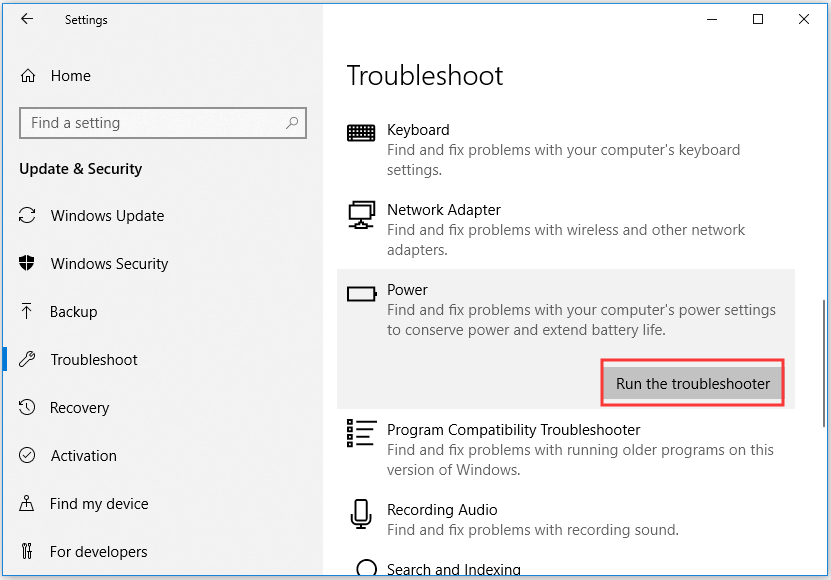The width and height of the screenshot is (831, 580).
Task: Click the For developers tools icon
Action: [27, 551]
